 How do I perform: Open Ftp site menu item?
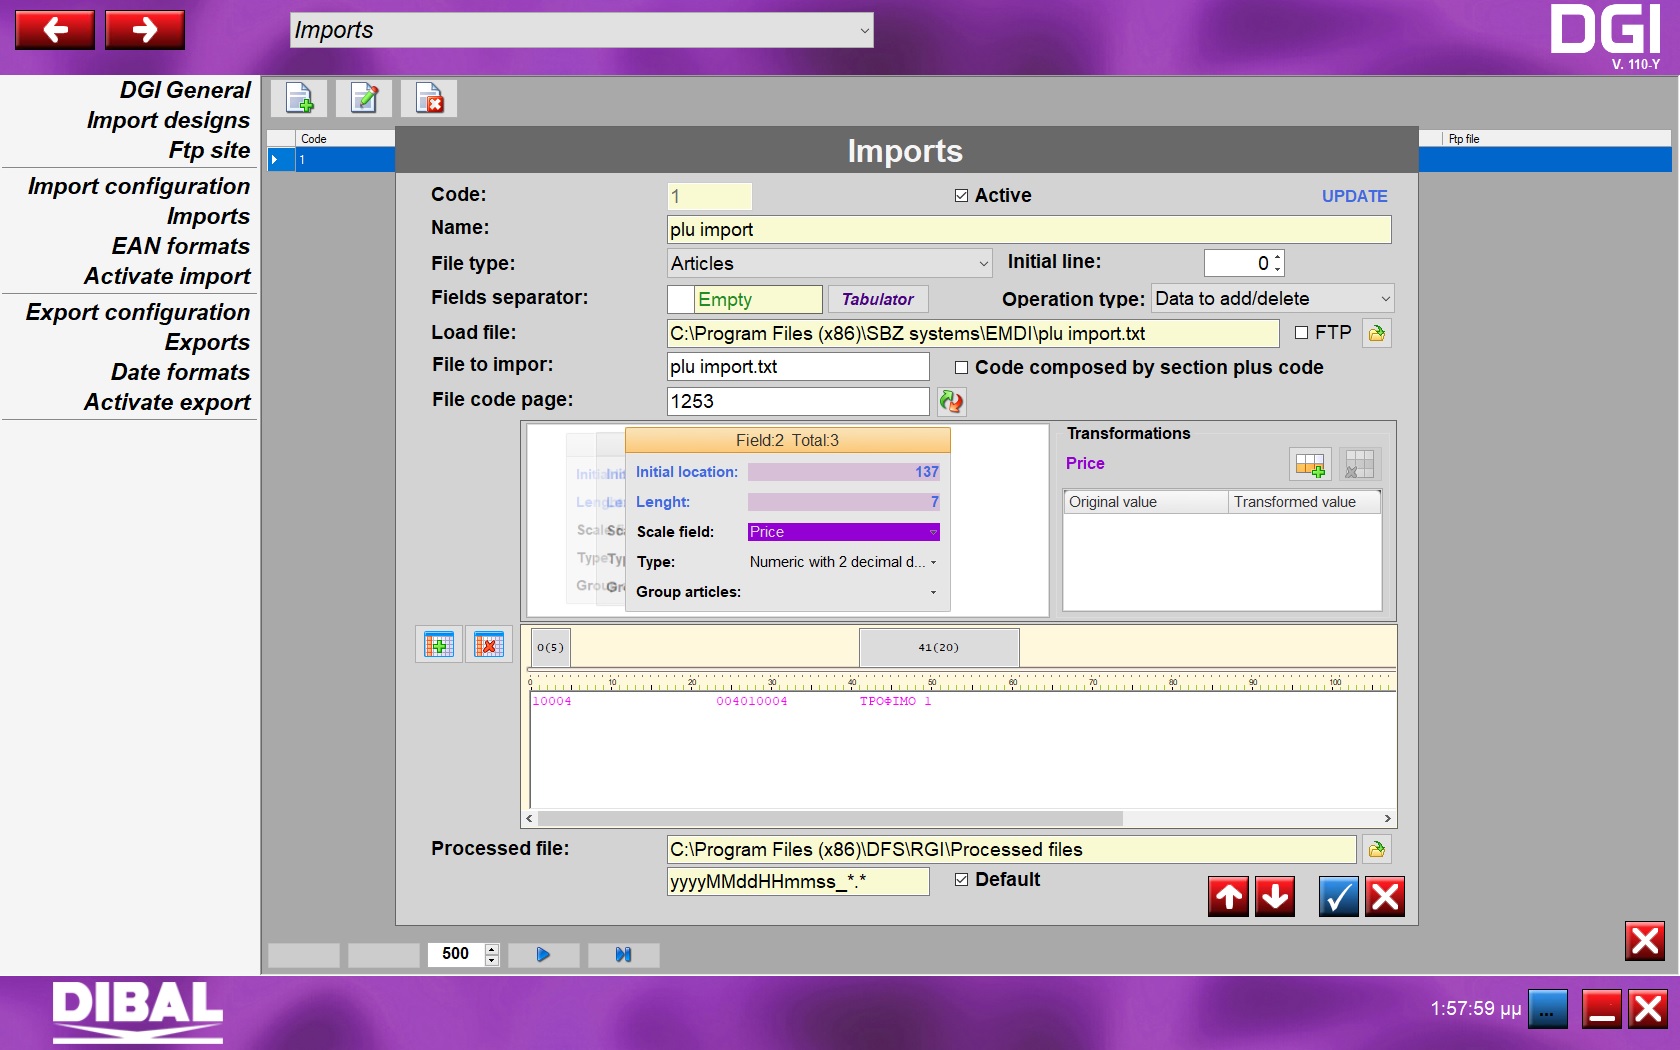(209, 150)
